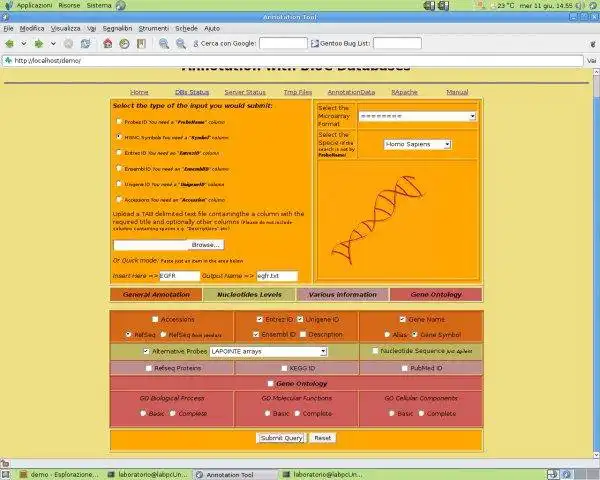Image resolution: width=600 pixels, height=480 pixels.
Task: Uncheck the Unigene ID checkbox
Action: 300,319
